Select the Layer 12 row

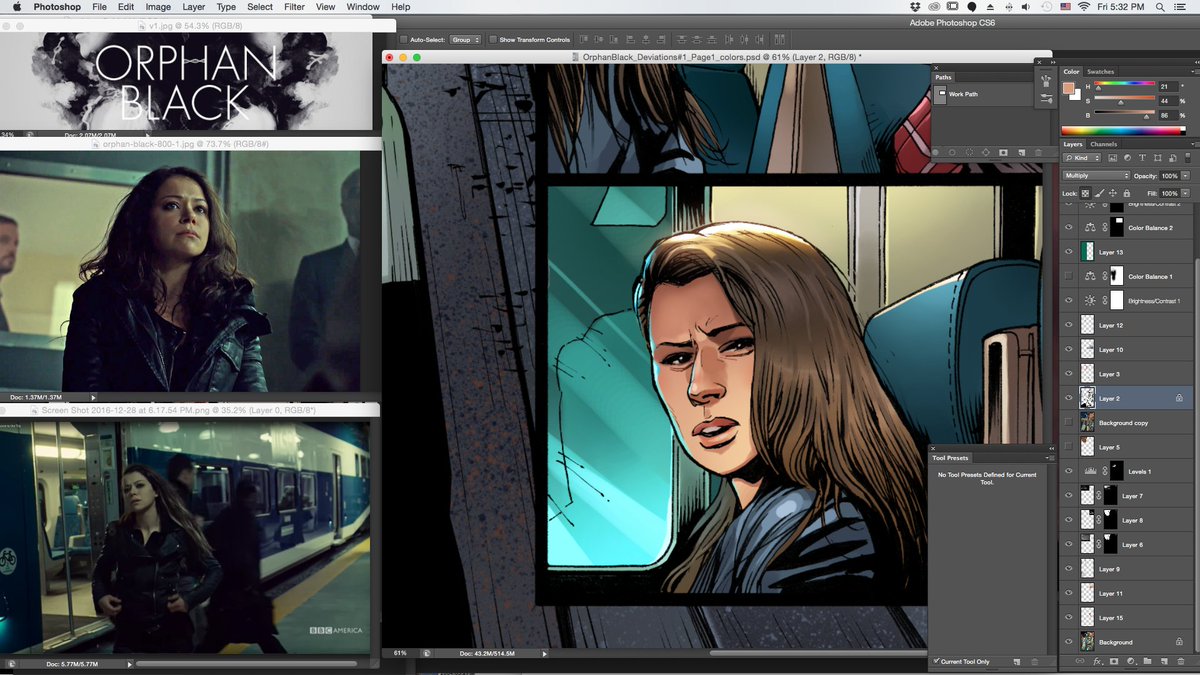[1126, 325]
